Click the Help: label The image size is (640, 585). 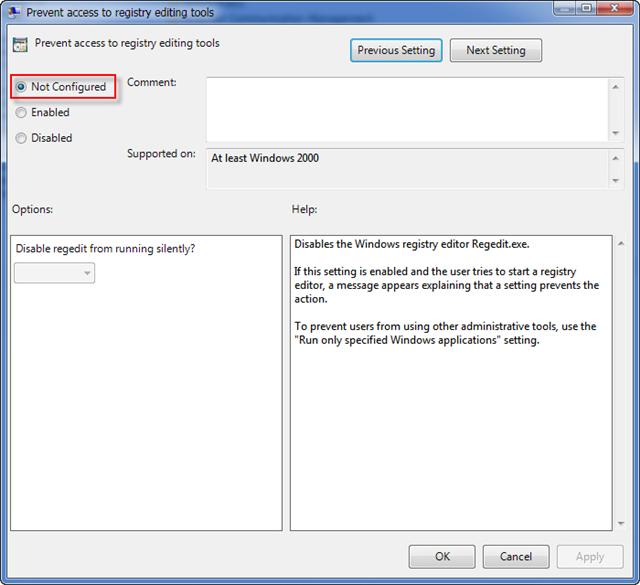pos(304,209)
